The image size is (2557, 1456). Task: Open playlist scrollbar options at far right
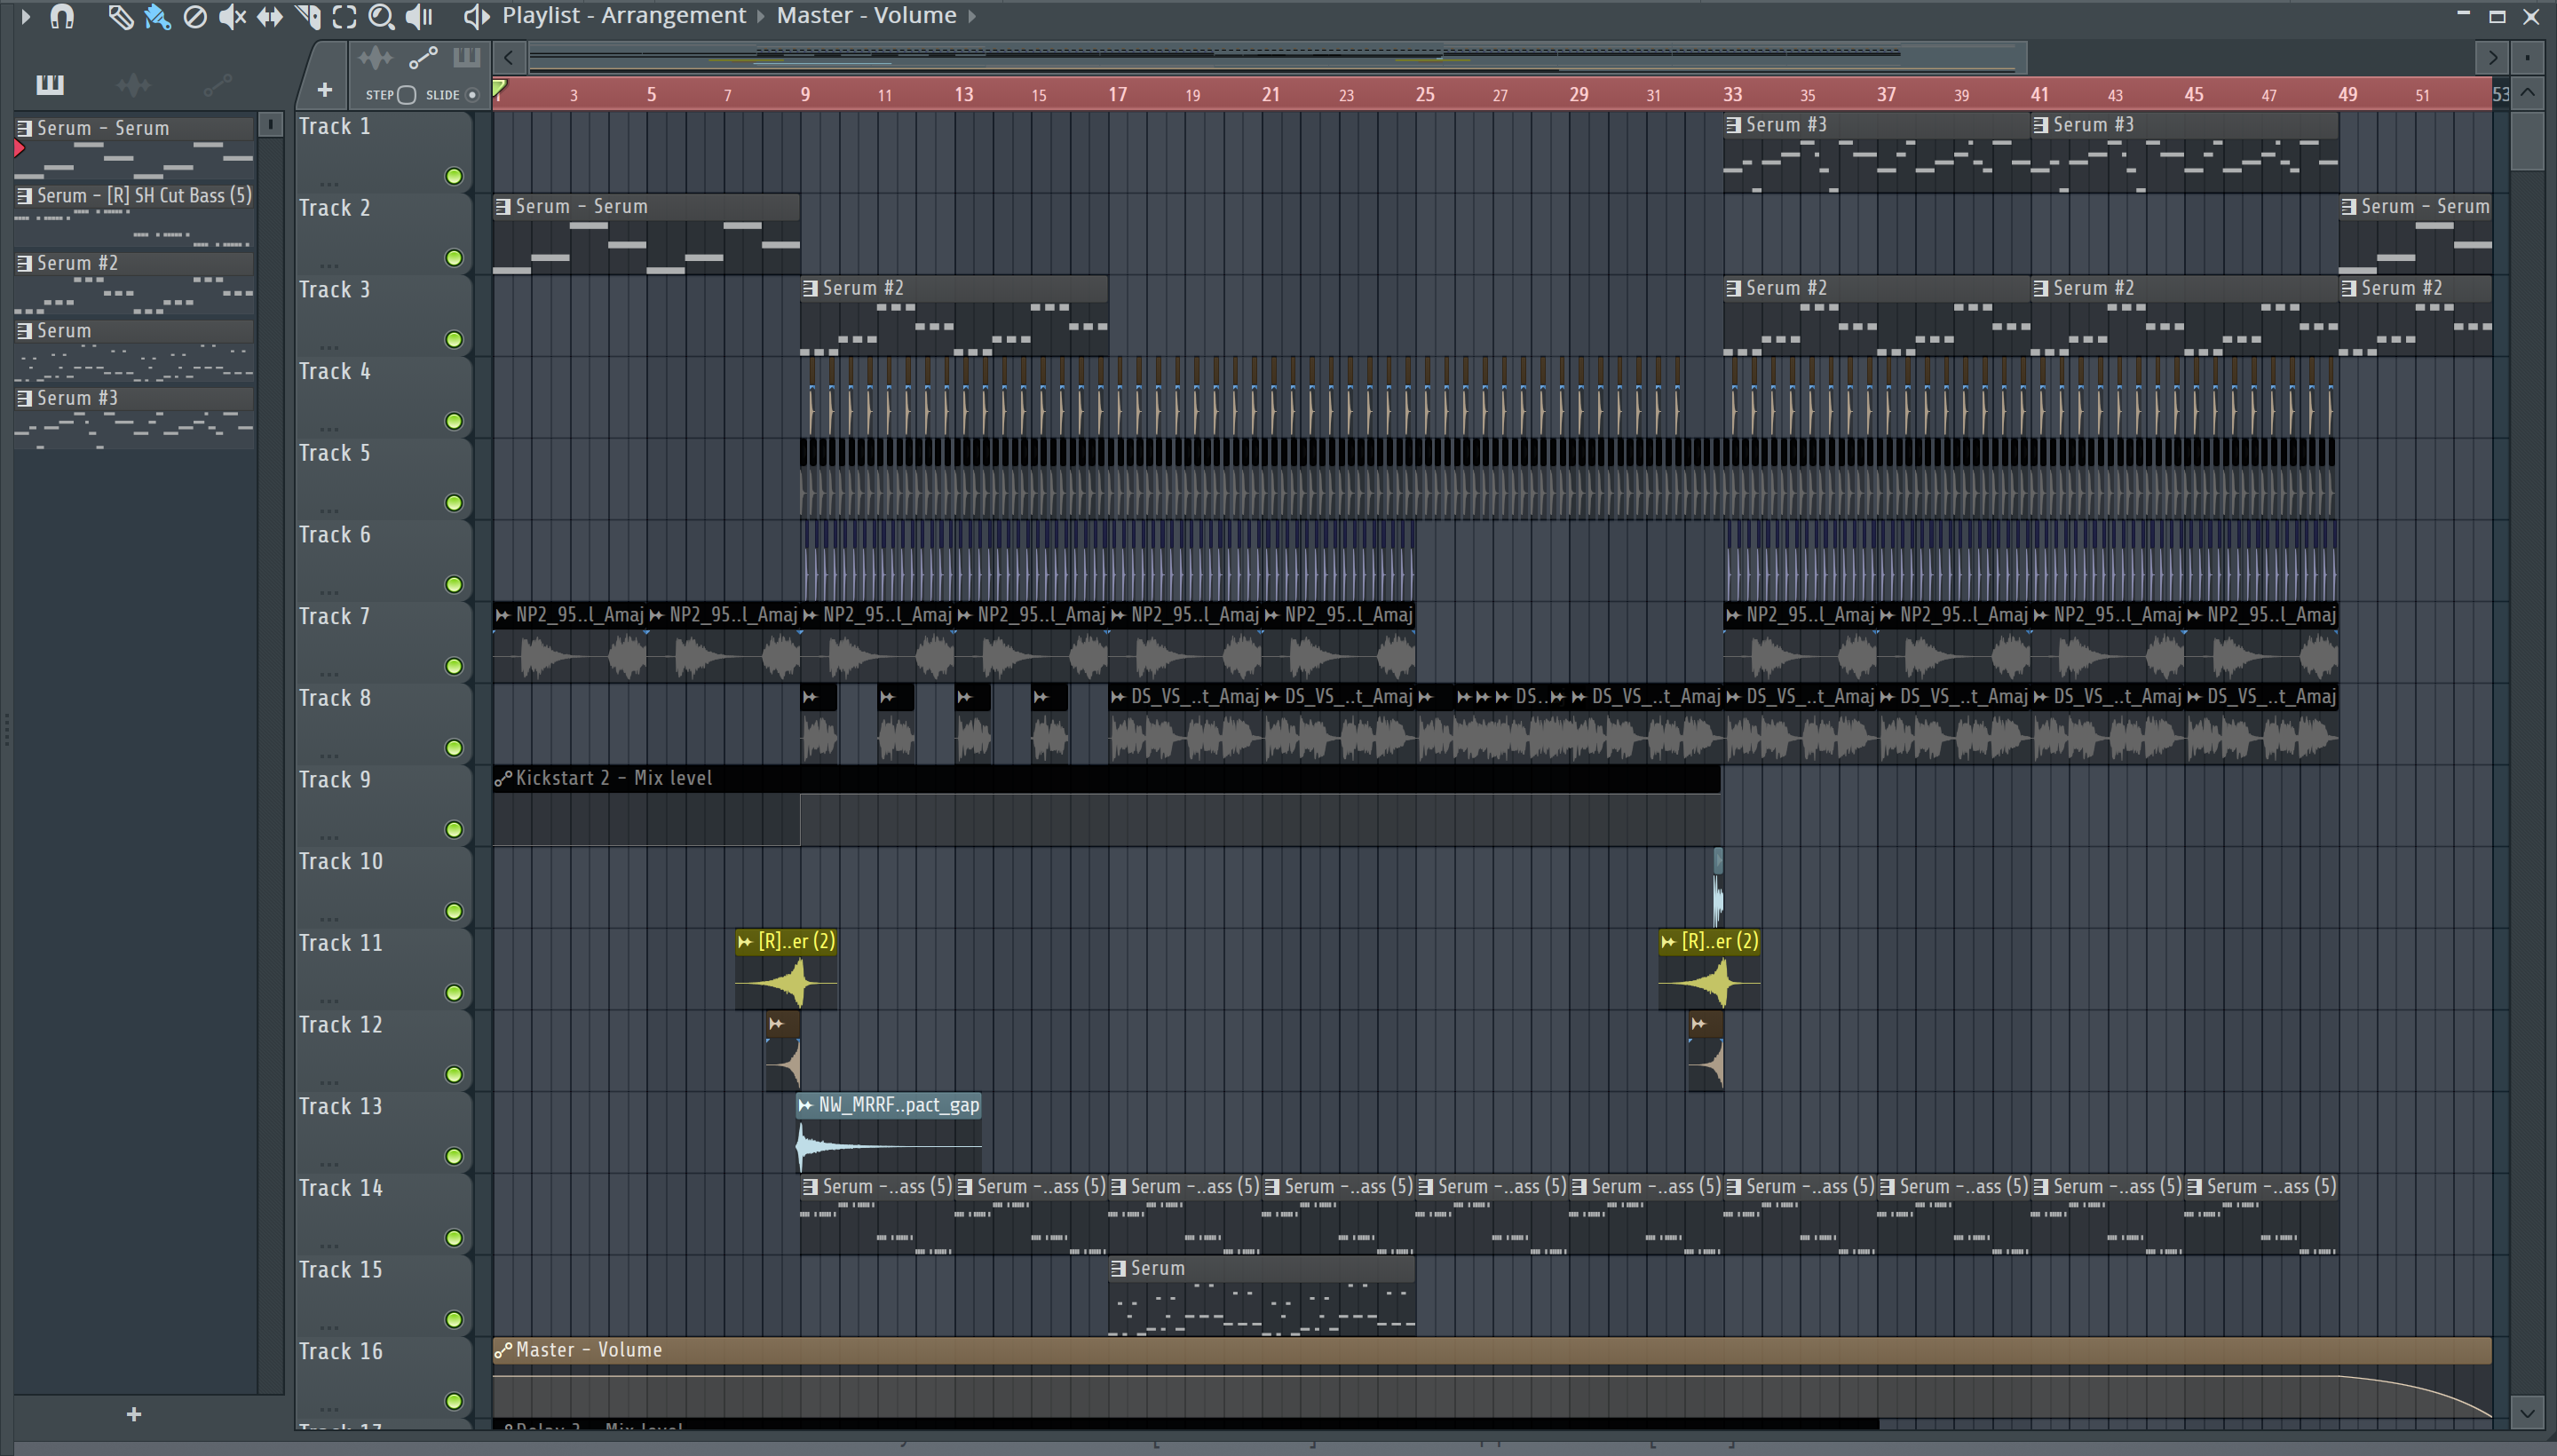click(x=2527, y=57)
